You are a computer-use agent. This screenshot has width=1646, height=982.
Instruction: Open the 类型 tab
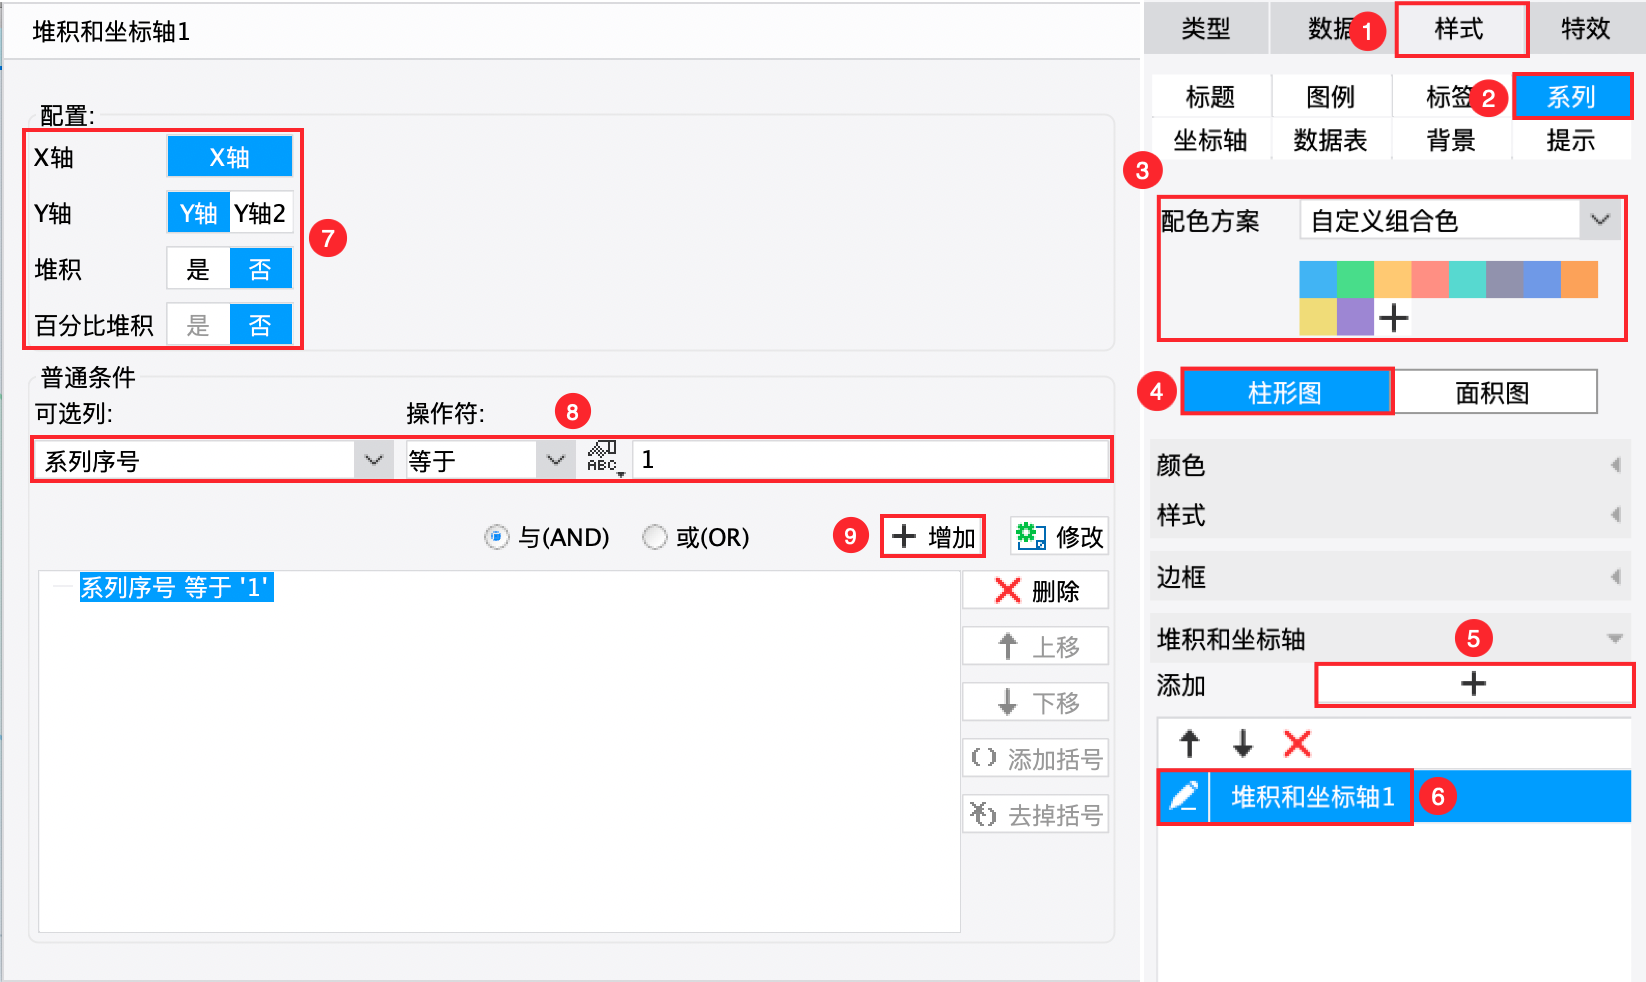click(x=1206, y=28)
